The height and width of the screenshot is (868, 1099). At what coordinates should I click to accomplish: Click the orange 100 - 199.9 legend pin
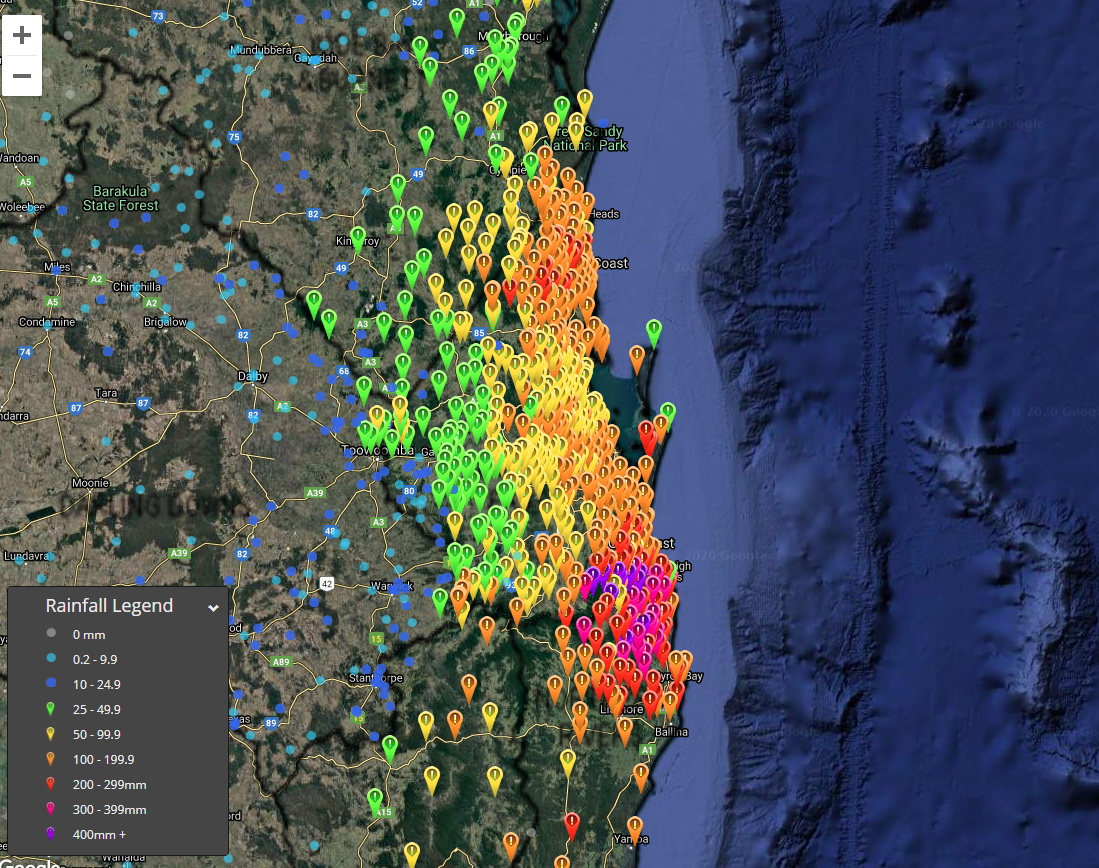tap(50, 759)
